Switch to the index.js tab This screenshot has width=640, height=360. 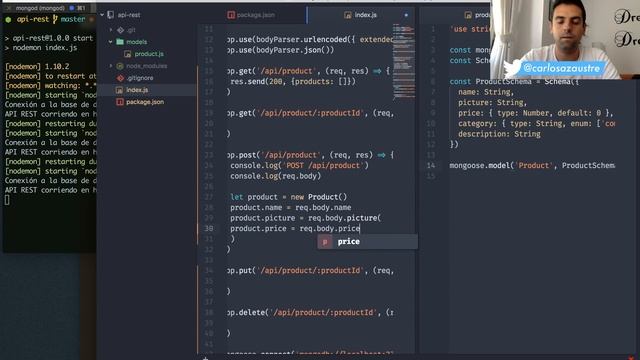(x=365, y=15)
